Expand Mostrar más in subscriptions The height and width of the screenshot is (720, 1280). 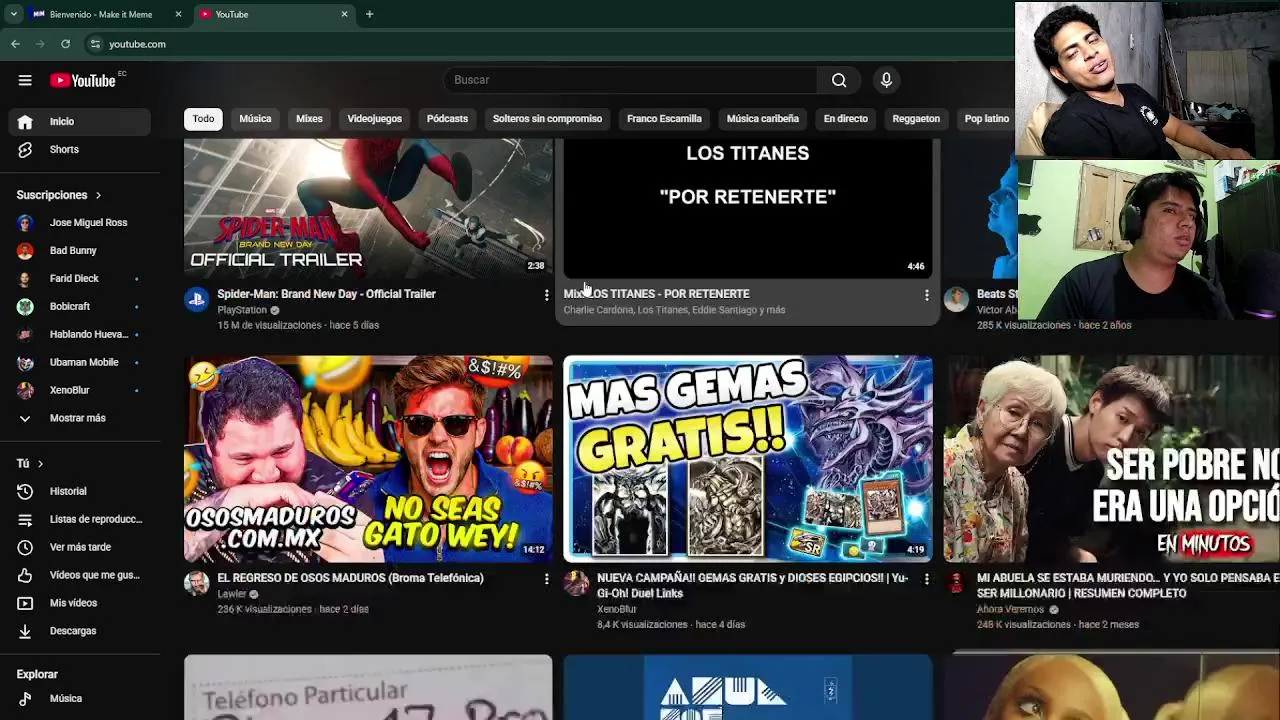pyautogui.click(x=80, y=418)
